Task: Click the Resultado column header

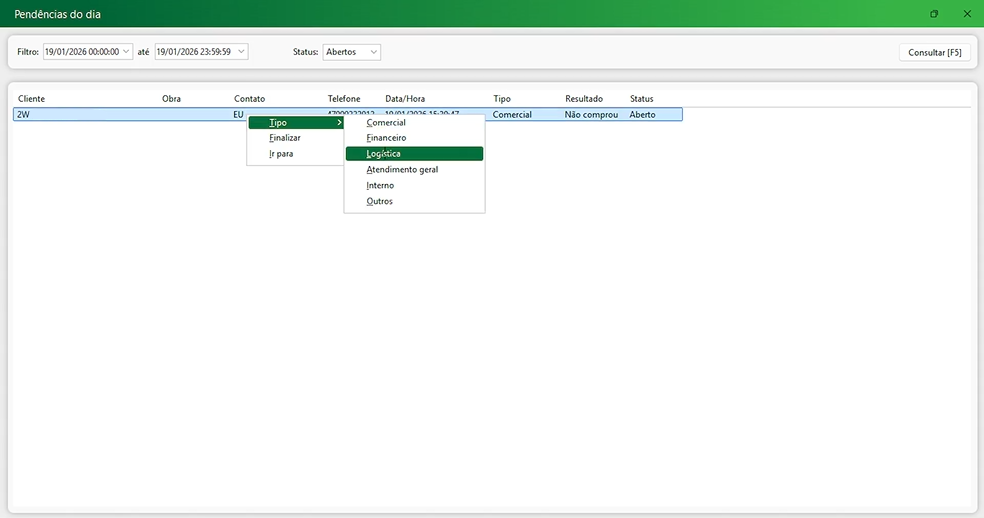Action: pyautogui.click(x=584, y=99)
